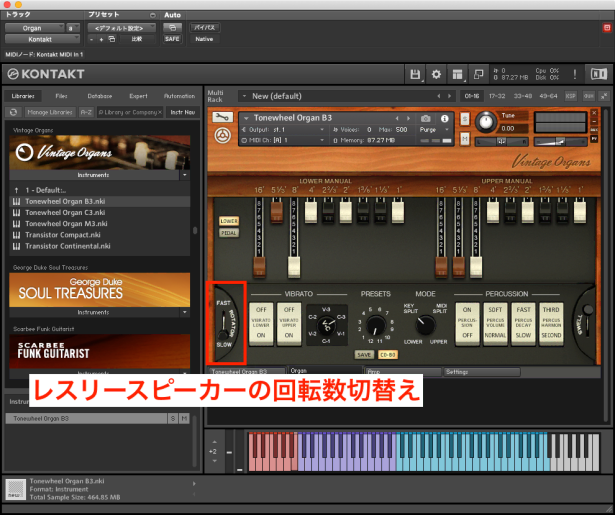Load Tonewheel Organ C3.nki from the list
The width and height of the screenshot is (615, 515).
coord(65,213)
